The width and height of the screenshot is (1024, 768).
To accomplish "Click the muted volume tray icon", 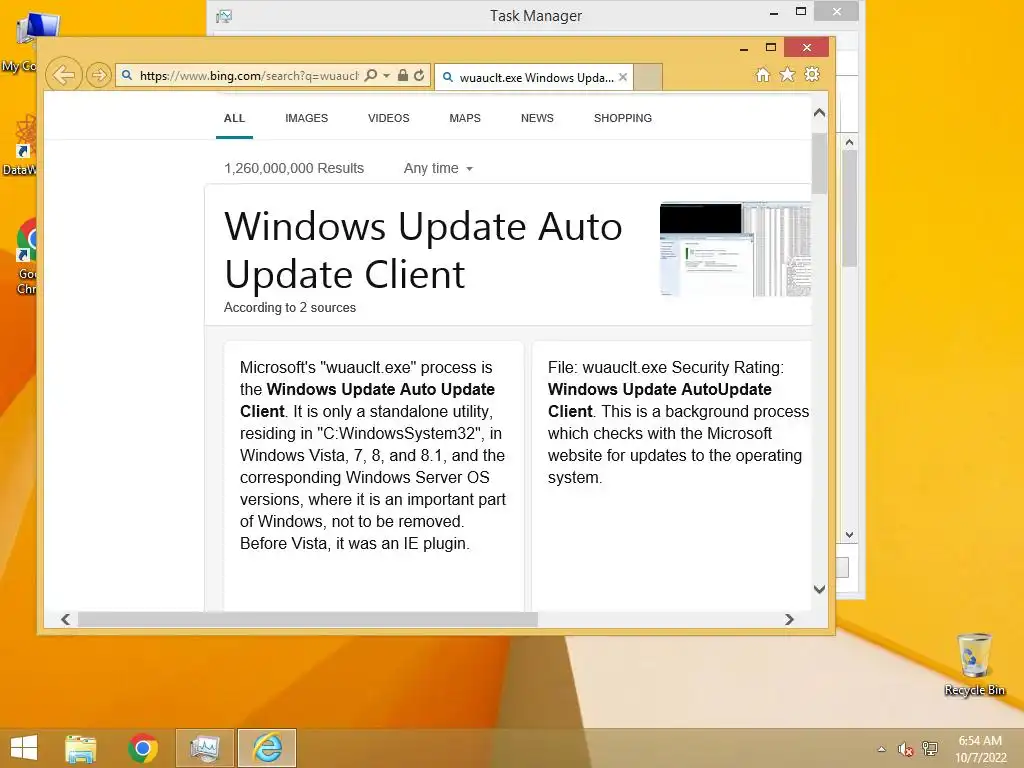I will pyautogui.click(x=905, y=749).
